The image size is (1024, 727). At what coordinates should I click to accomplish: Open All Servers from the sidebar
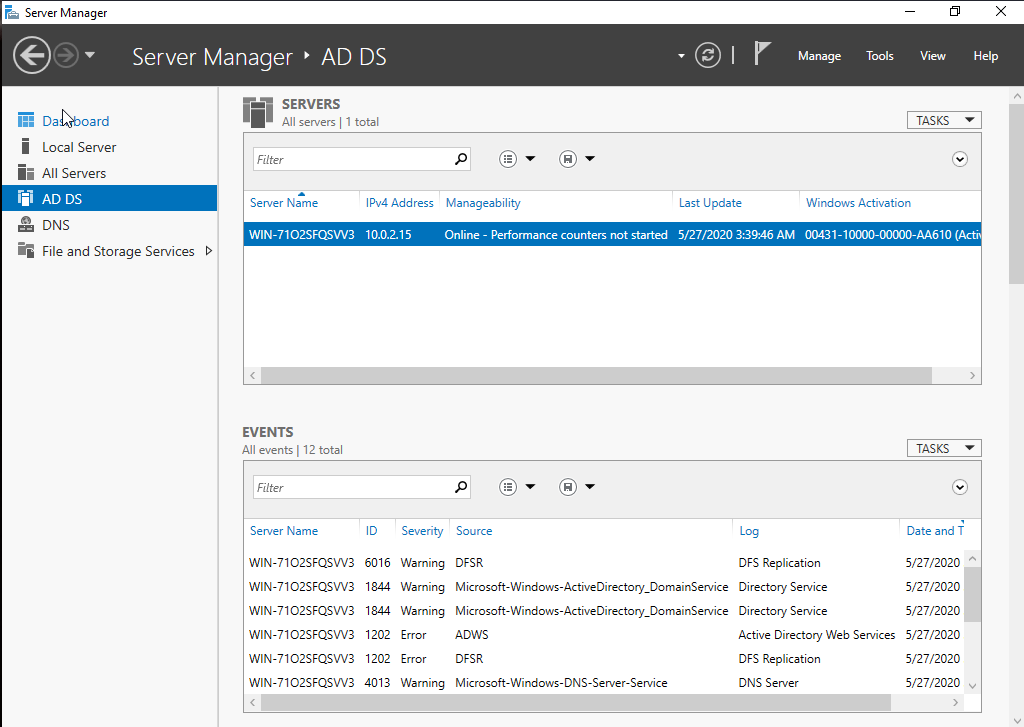tap(75, 173)
